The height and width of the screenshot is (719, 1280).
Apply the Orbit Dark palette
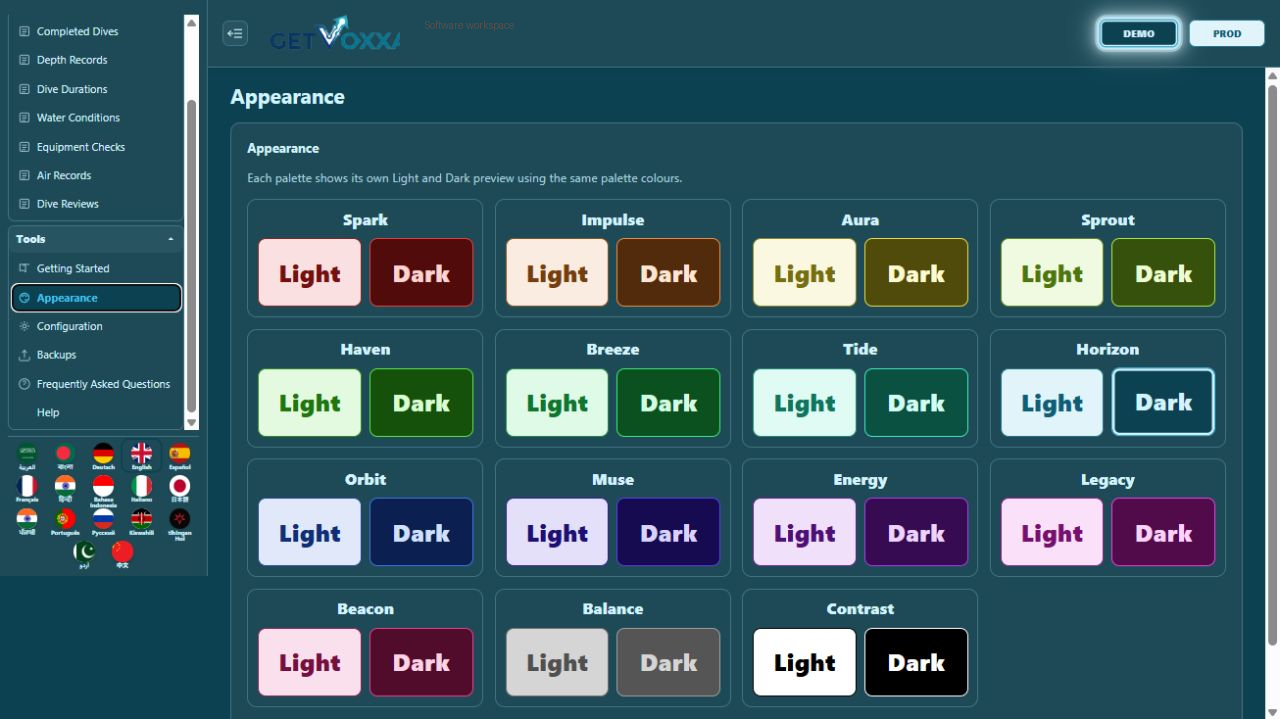[421, 532]
